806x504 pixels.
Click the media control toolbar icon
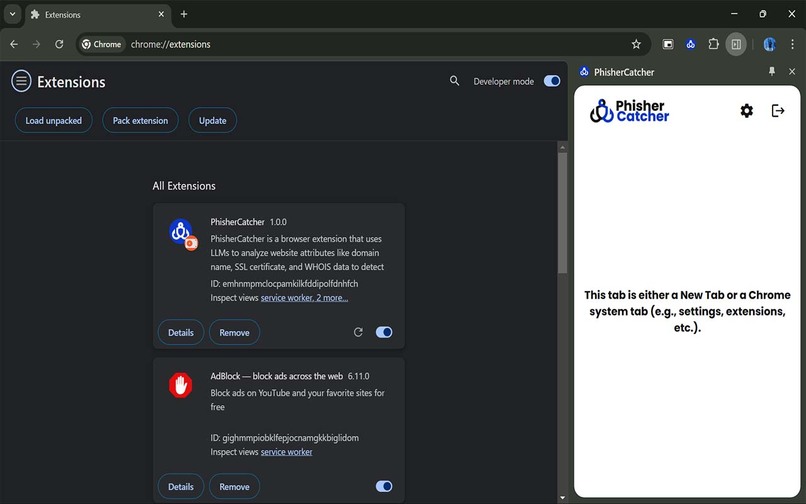point(668,44)
